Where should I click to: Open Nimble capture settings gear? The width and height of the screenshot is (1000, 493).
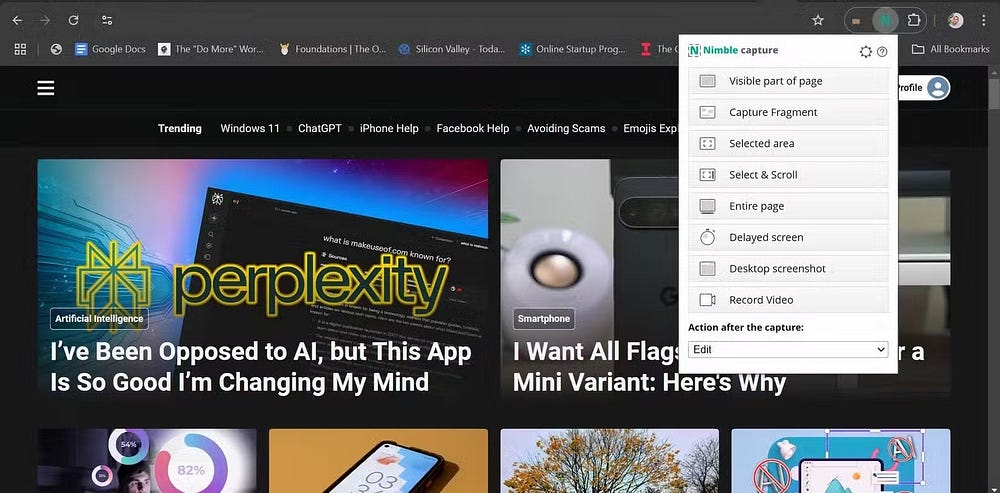866,51
